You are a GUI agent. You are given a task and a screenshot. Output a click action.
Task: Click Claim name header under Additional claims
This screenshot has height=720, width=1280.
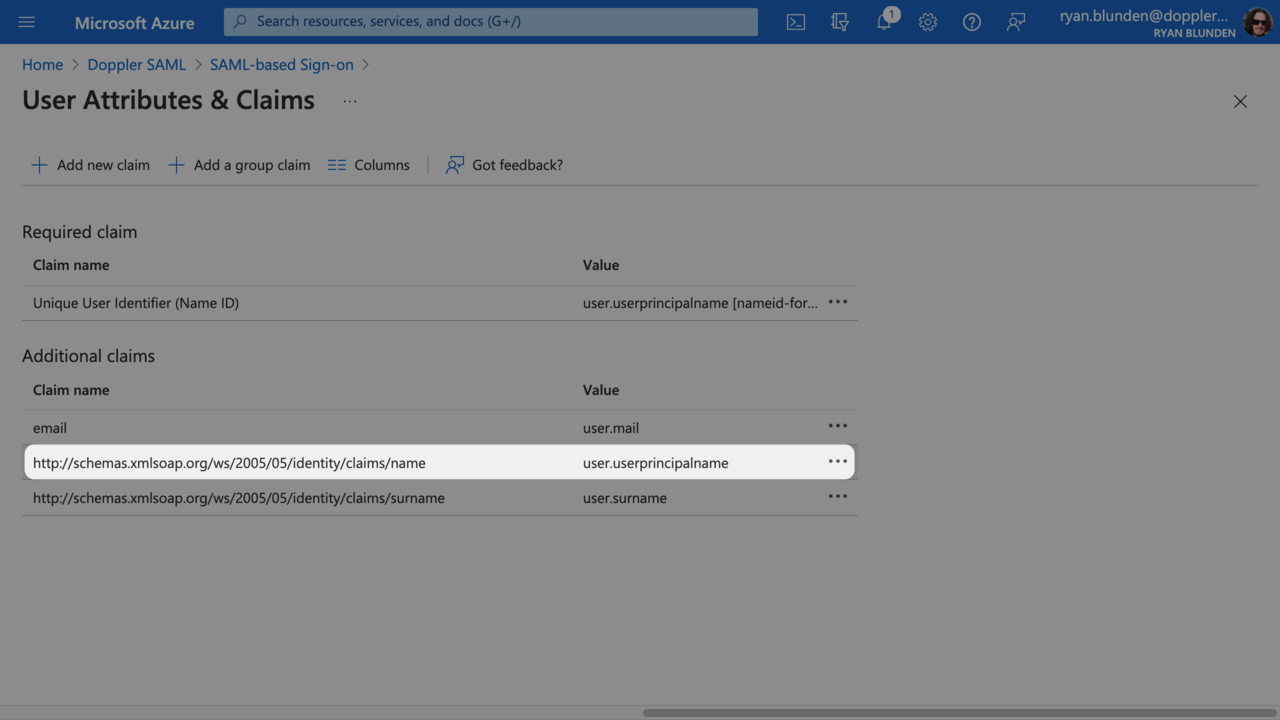pos(71,390)
